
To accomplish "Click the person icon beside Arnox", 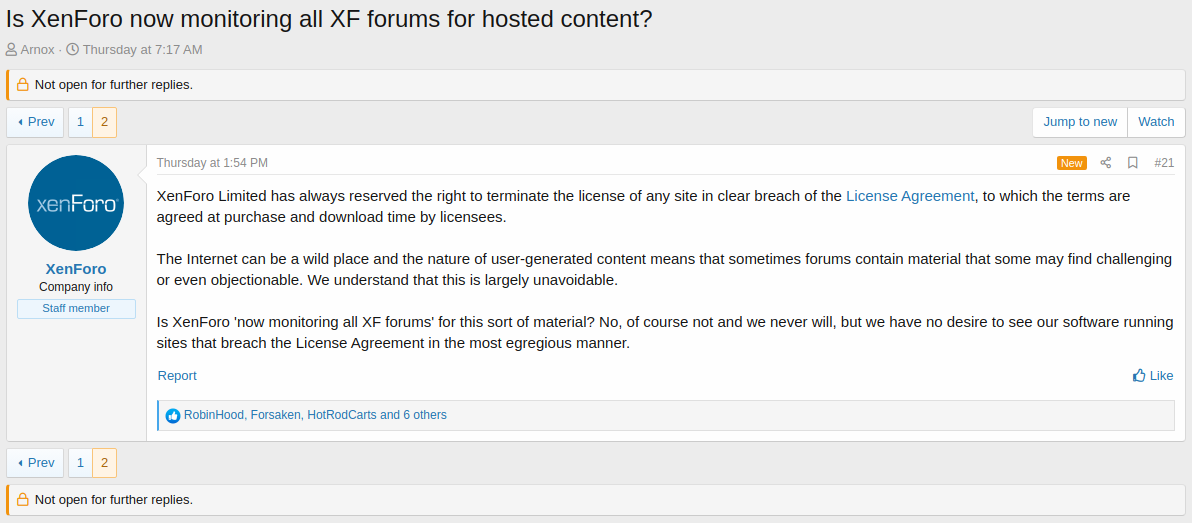I will click(x=11, y=50).
